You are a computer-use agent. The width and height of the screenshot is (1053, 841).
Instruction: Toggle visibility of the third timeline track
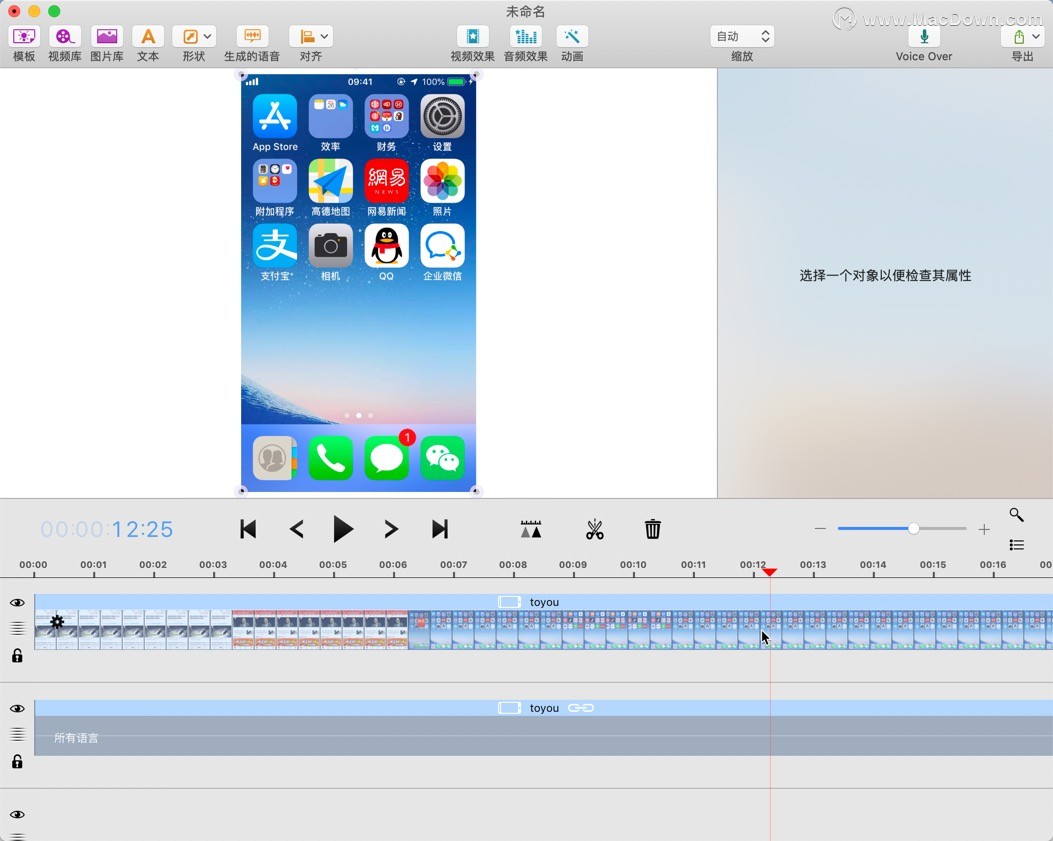pyautogui.click(x=17, y=815)
